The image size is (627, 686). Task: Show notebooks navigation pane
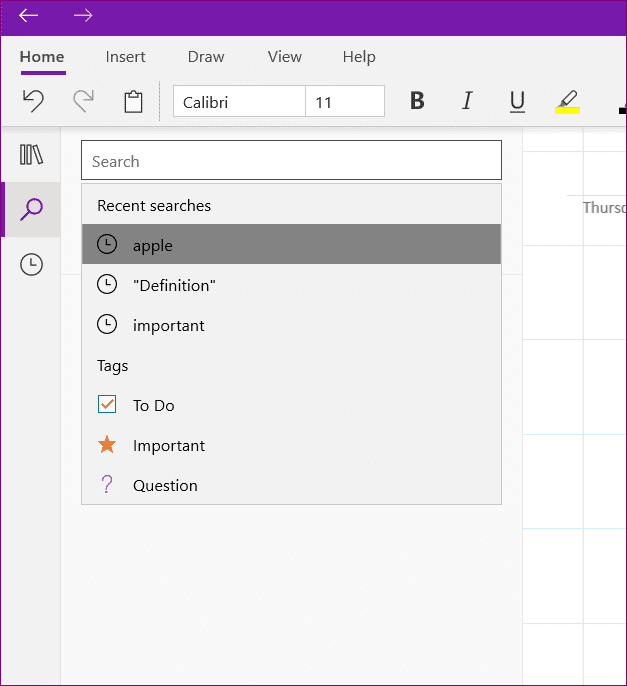pos(31,154)
